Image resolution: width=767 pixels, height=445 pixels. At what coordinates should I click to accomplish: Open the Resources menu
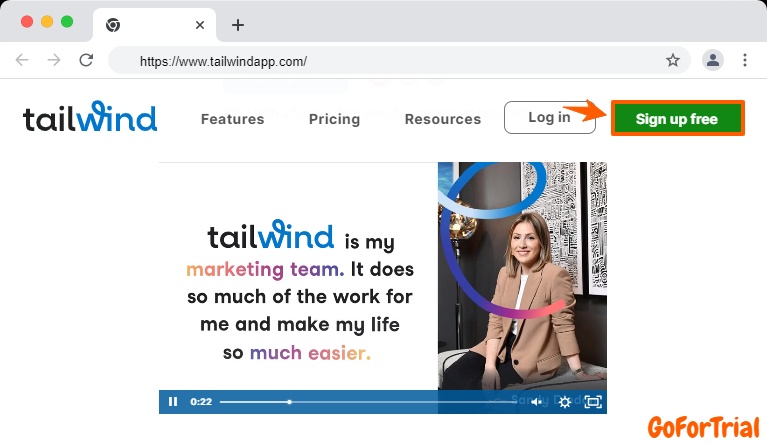click(443, 119)
